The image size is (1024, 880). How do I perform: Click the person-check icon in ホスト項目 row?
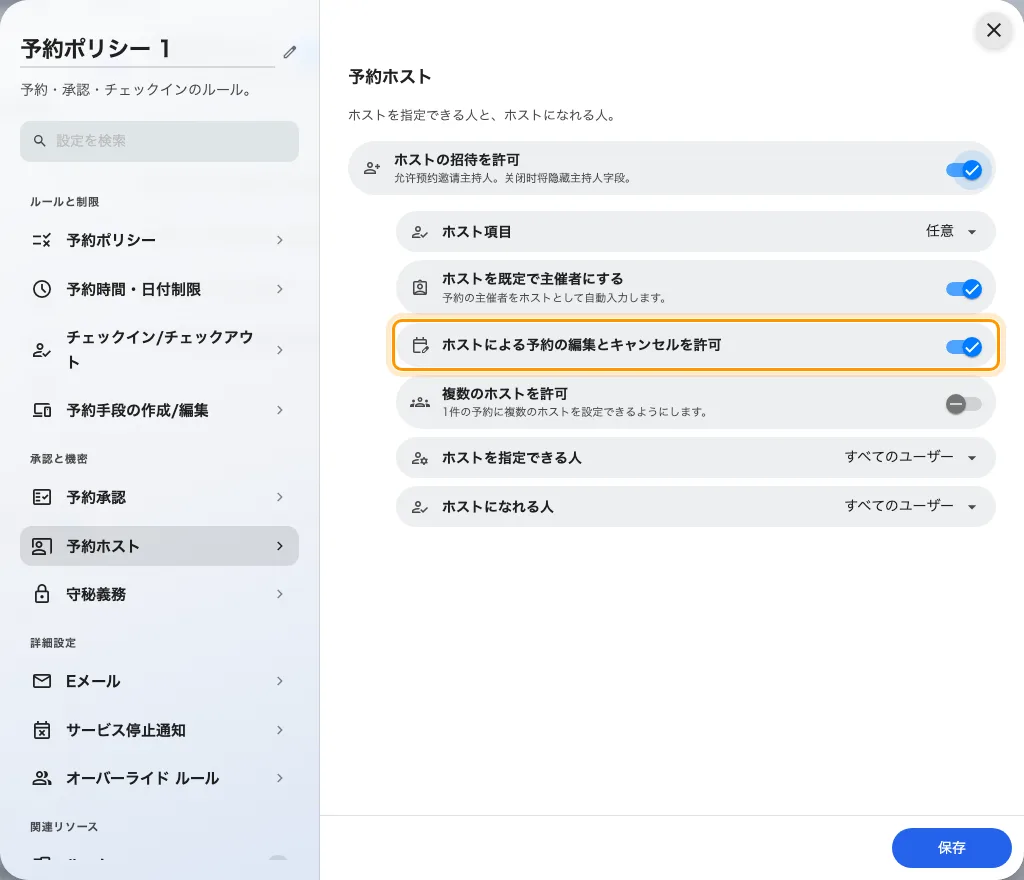coord(420,232)
